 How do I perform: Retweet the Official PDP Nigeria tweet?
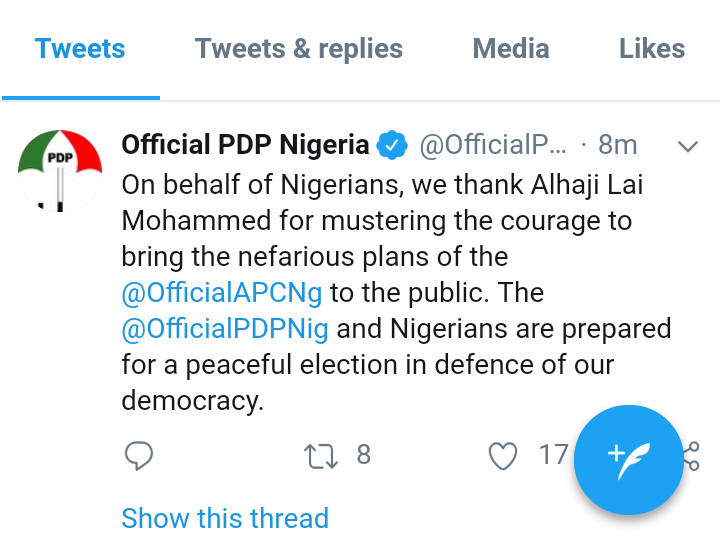coord(321,456)
